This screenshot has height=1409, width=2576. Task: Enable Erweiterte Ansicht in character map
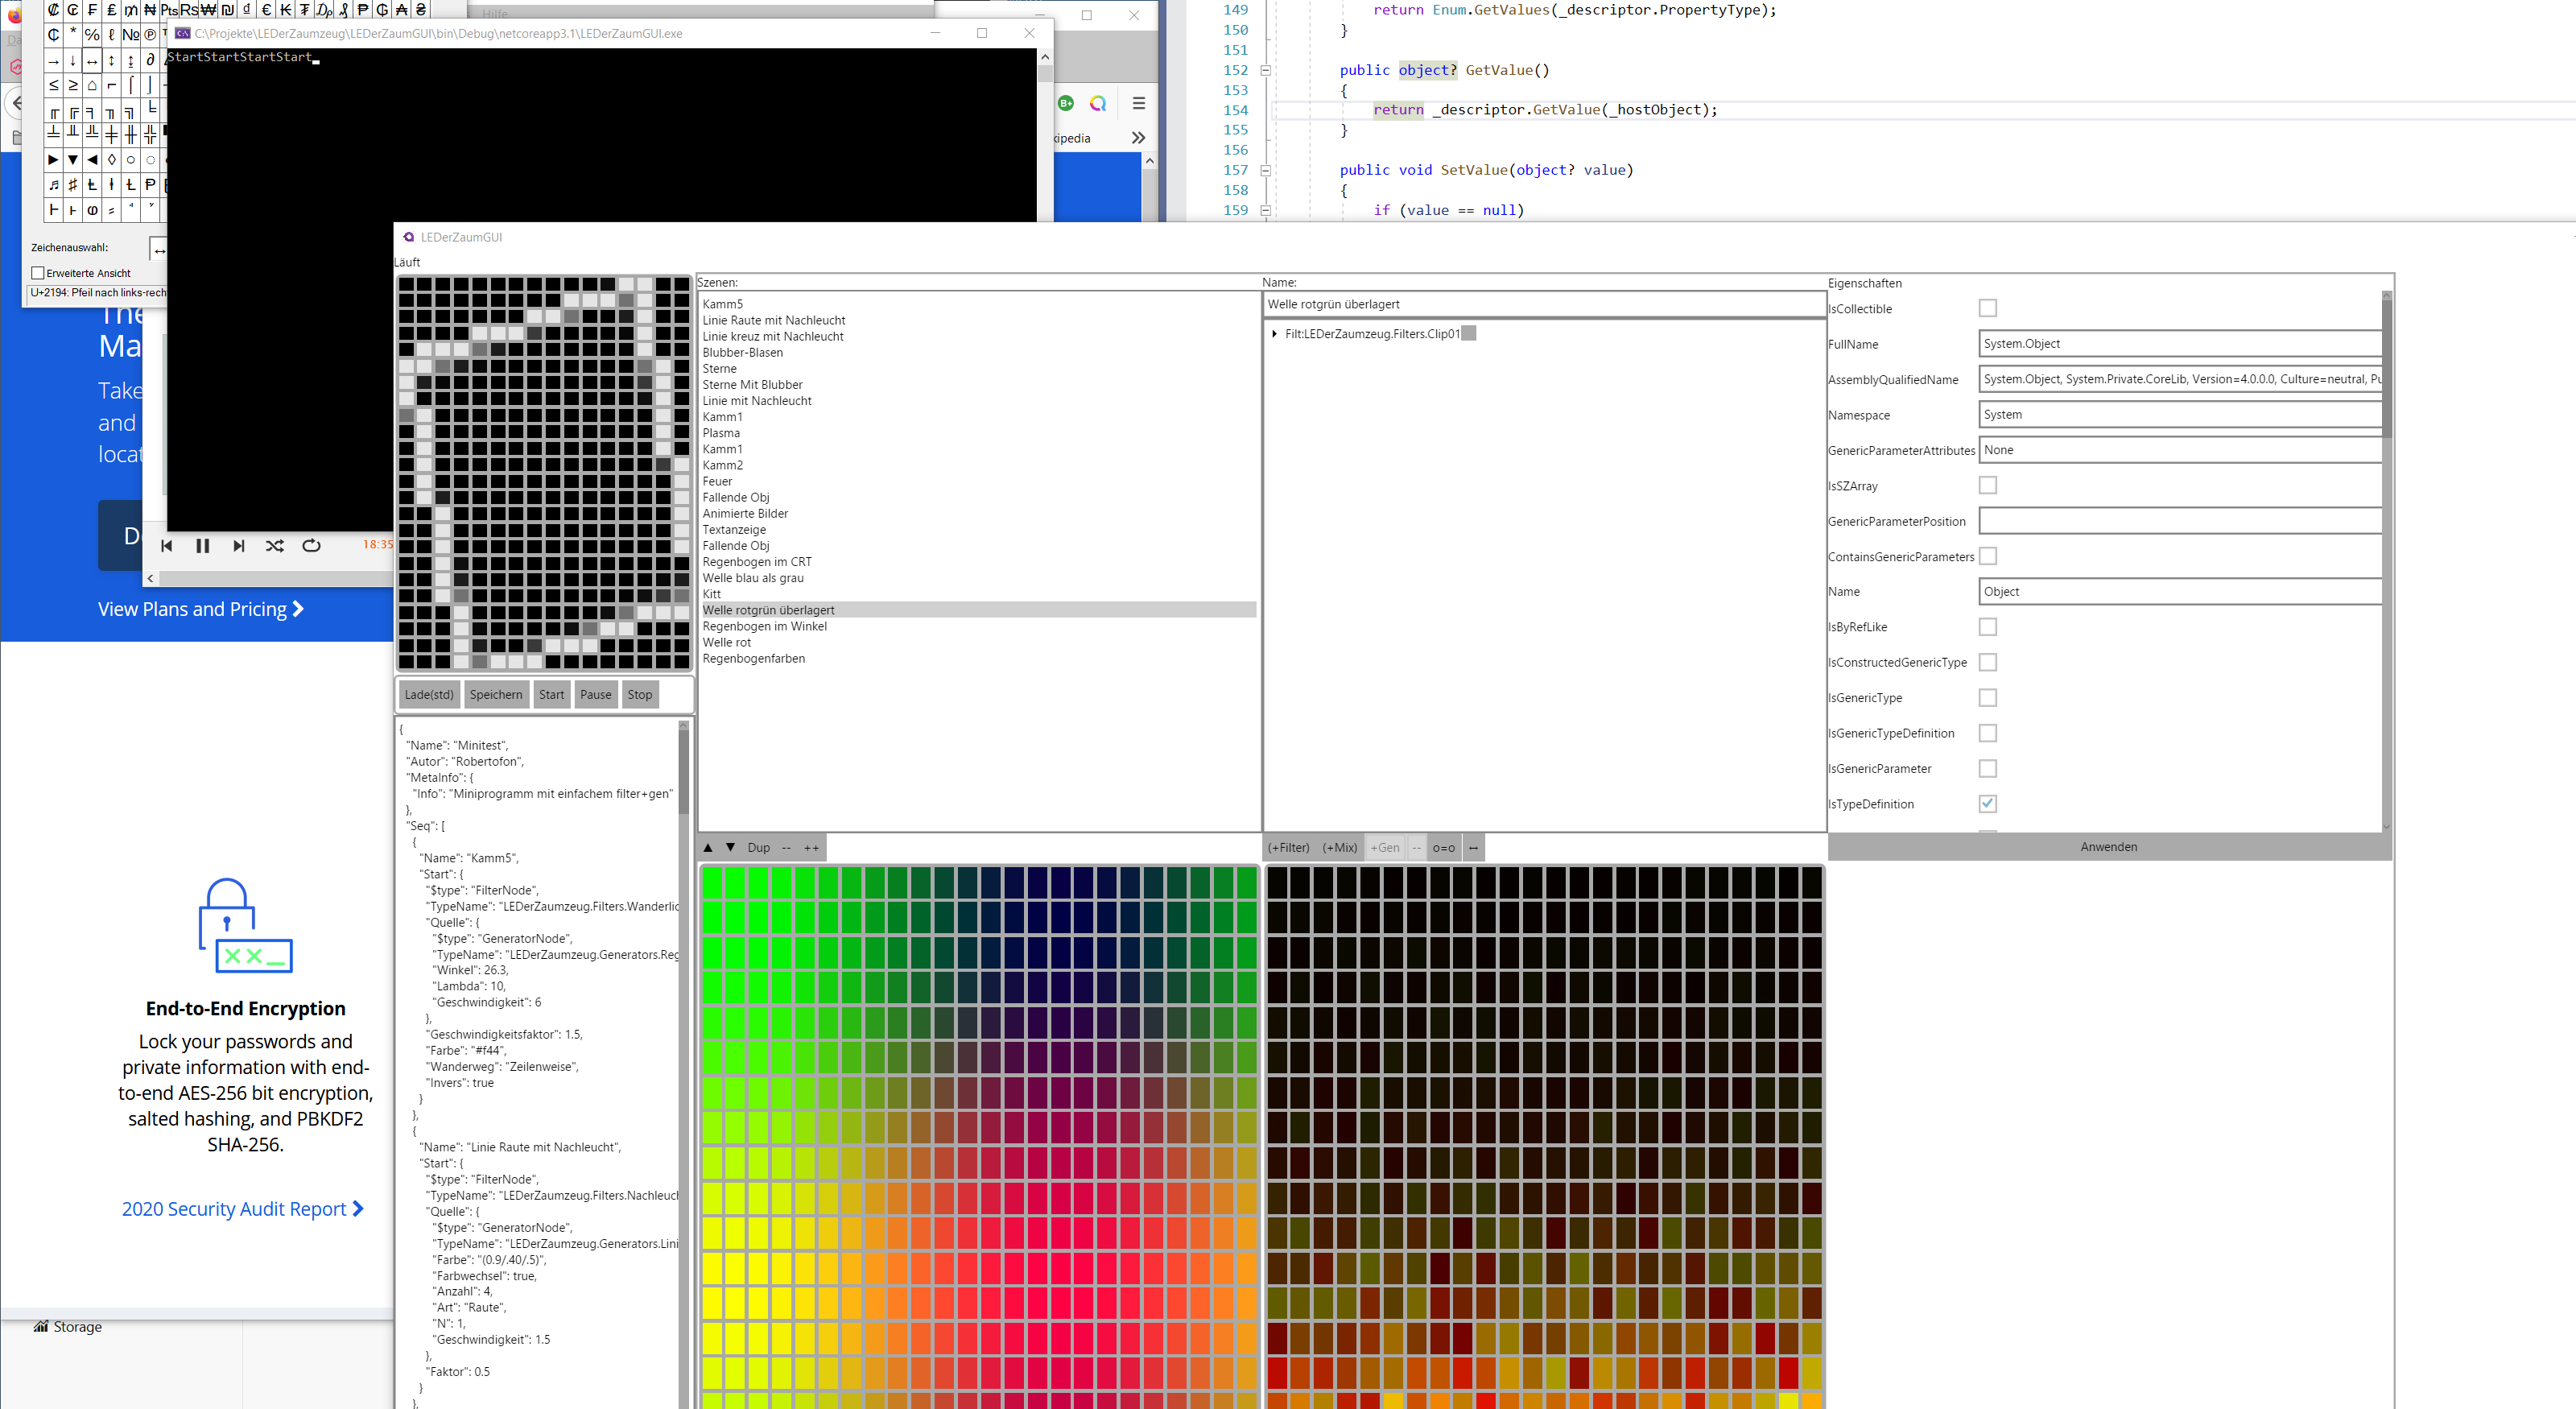tap(38, 273)
